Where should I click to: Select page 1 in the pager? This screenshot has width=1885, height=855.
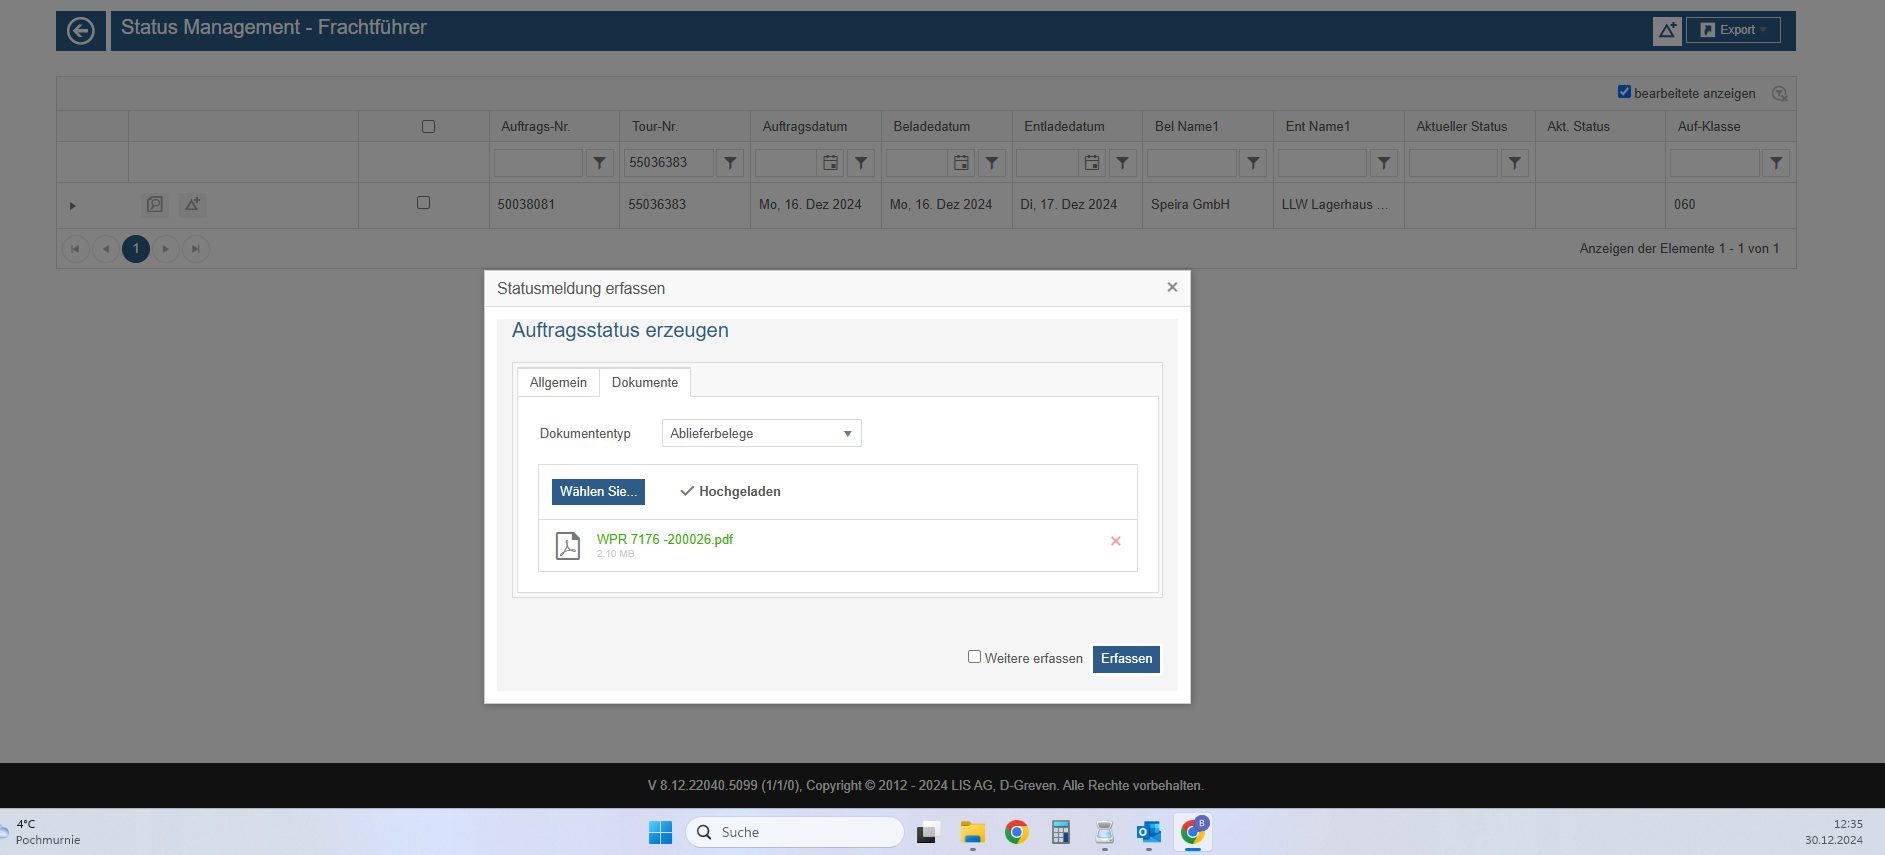136,249
